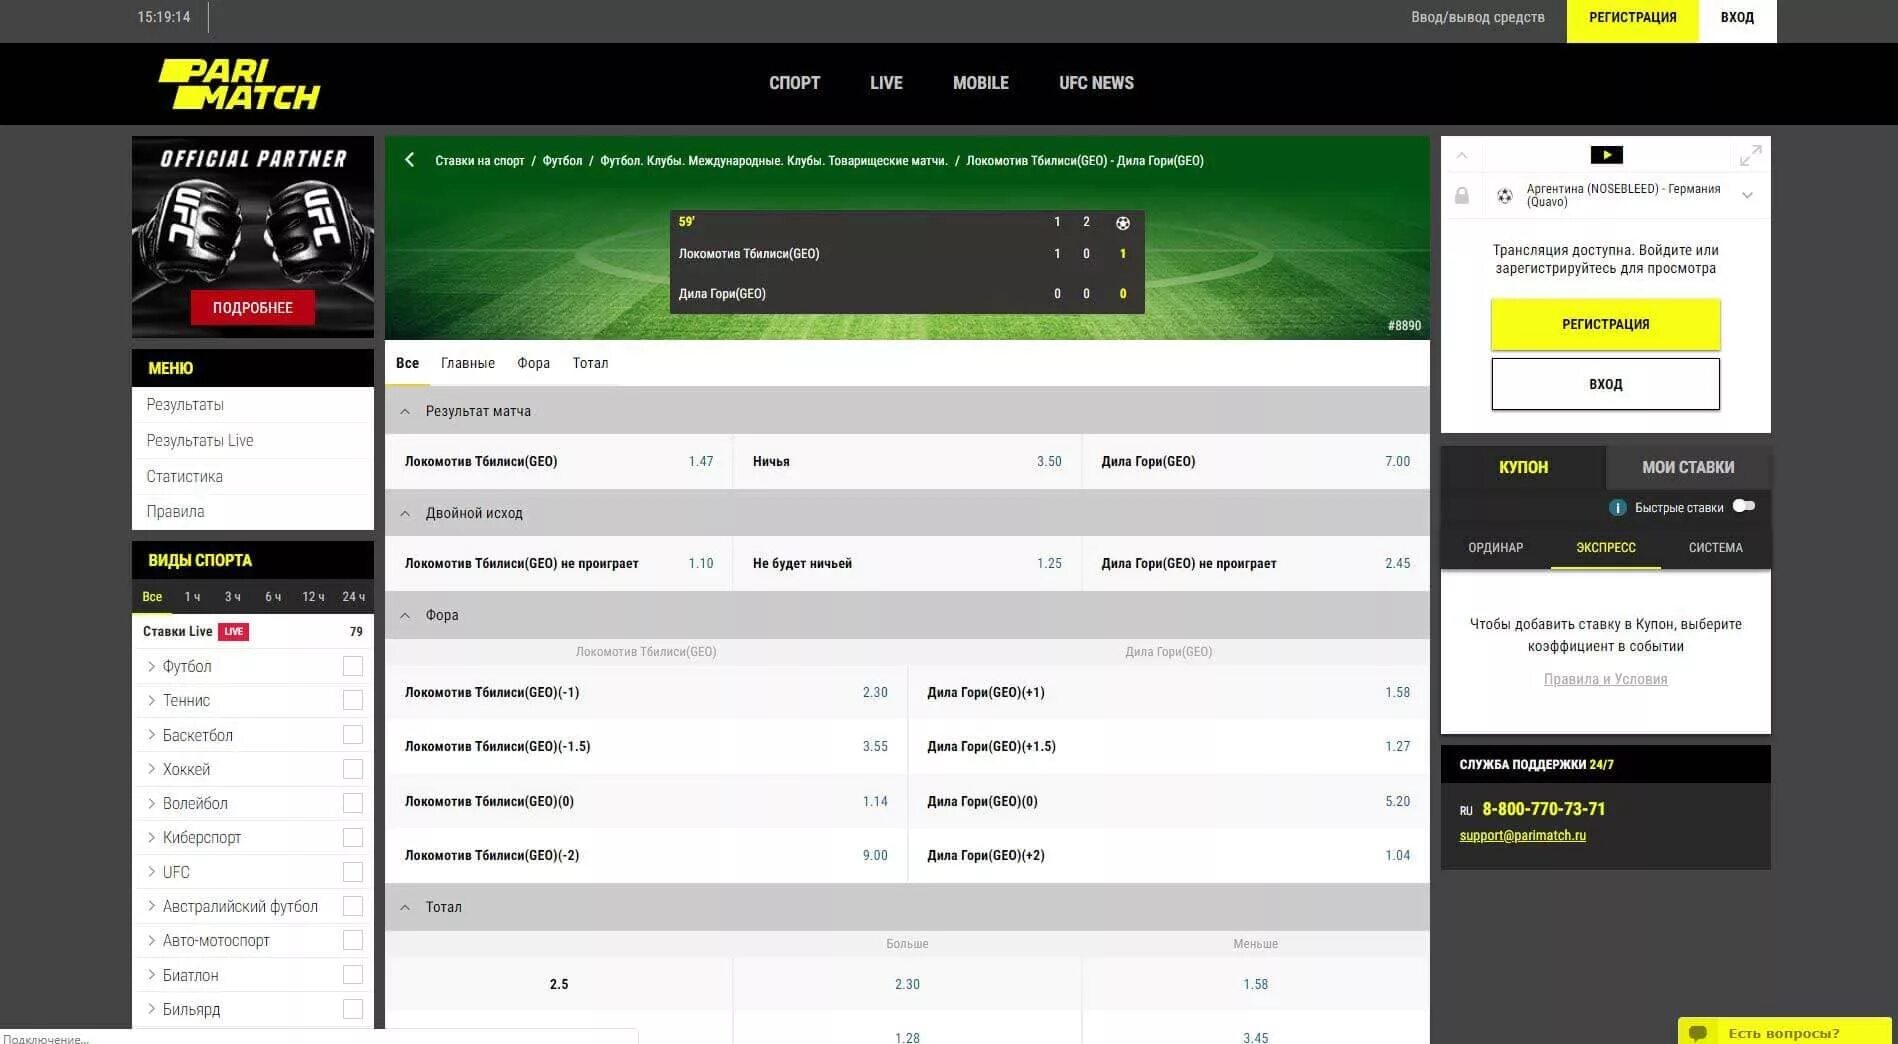Open Ввод/вывод средств link

[x=1477, y=17]
